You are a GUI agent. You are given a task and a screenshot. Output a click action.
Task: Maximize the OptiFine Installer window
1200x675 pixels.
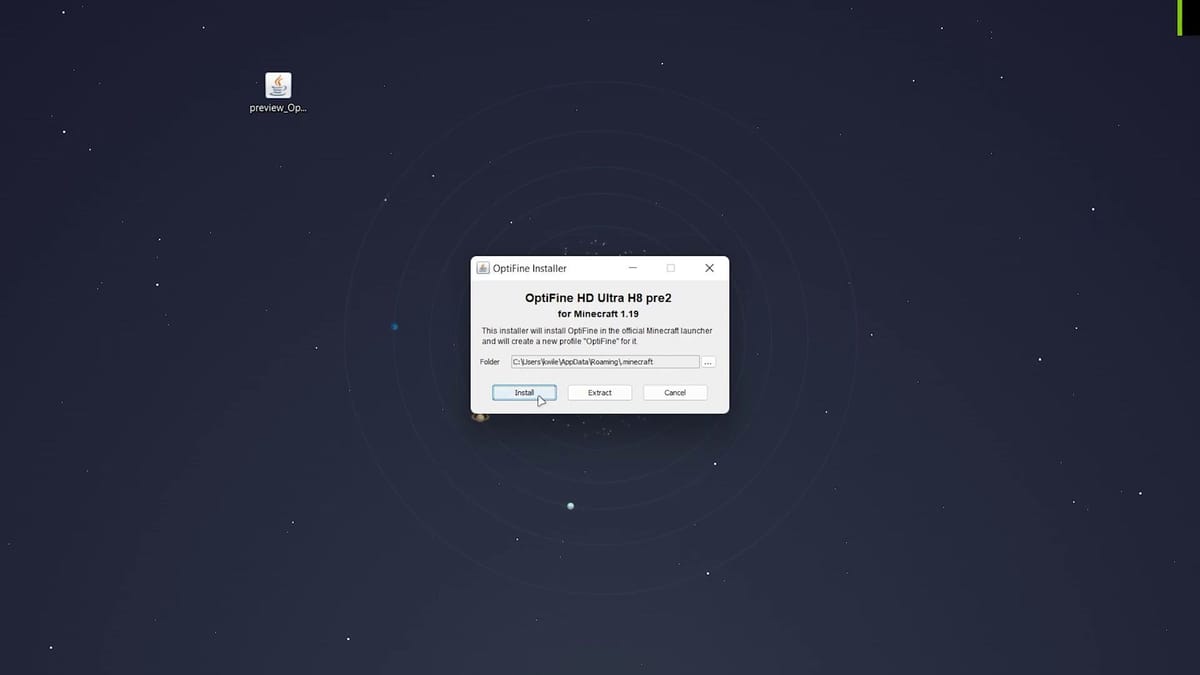tap(671, 268)
